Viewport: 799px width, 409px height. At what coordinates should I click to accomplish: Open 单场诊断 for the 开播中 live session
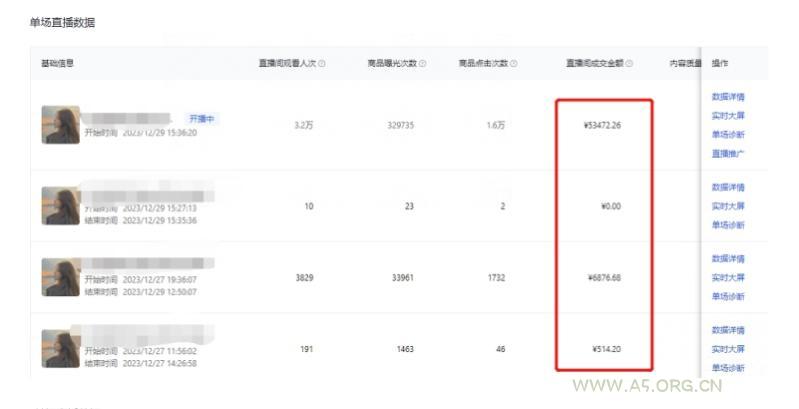(728, 134)
